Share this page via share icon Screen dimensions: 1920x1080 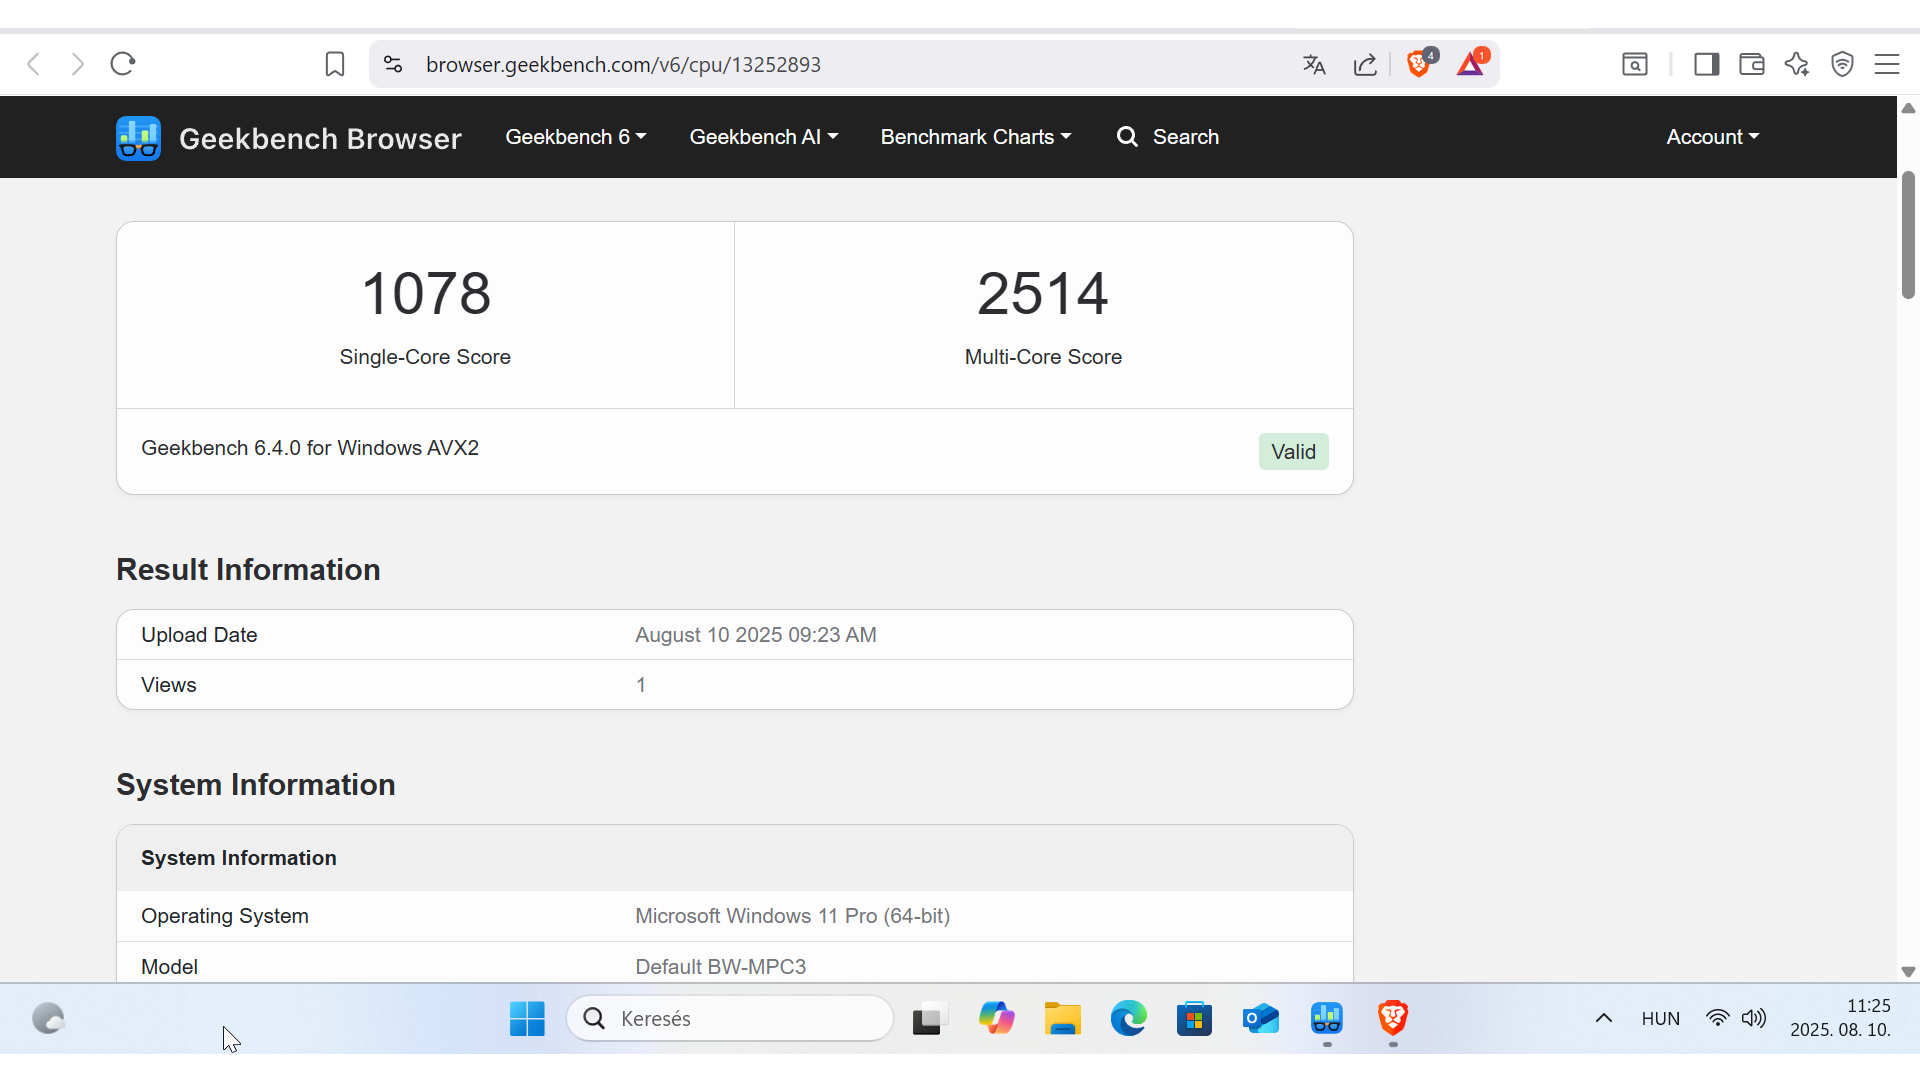coord(1365,64)
